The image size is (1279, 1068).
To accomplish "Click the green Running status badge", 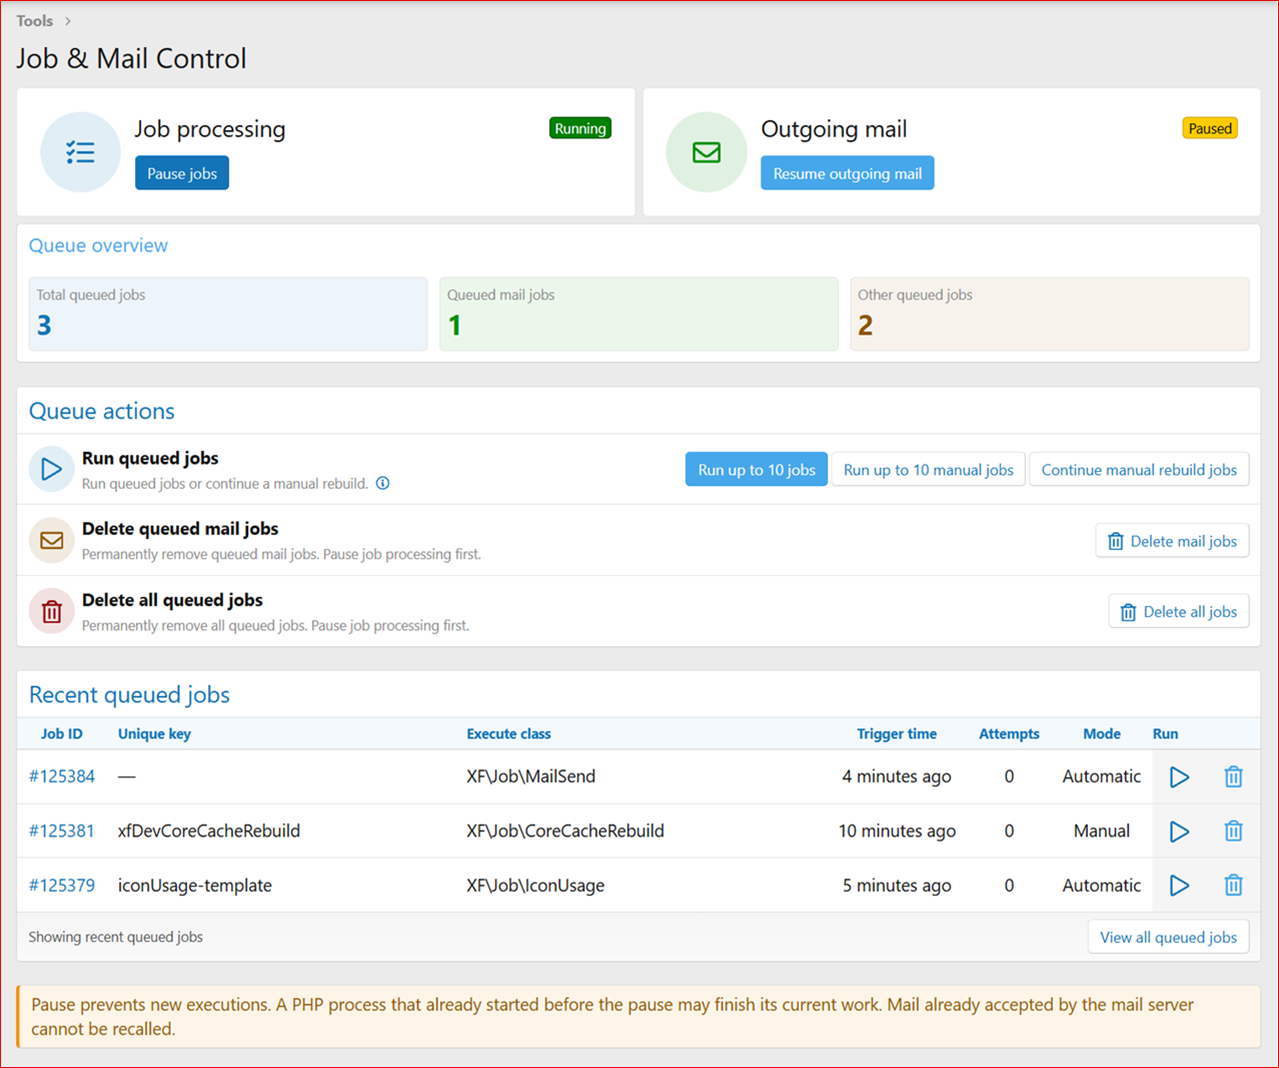I will tap(580, 128).
